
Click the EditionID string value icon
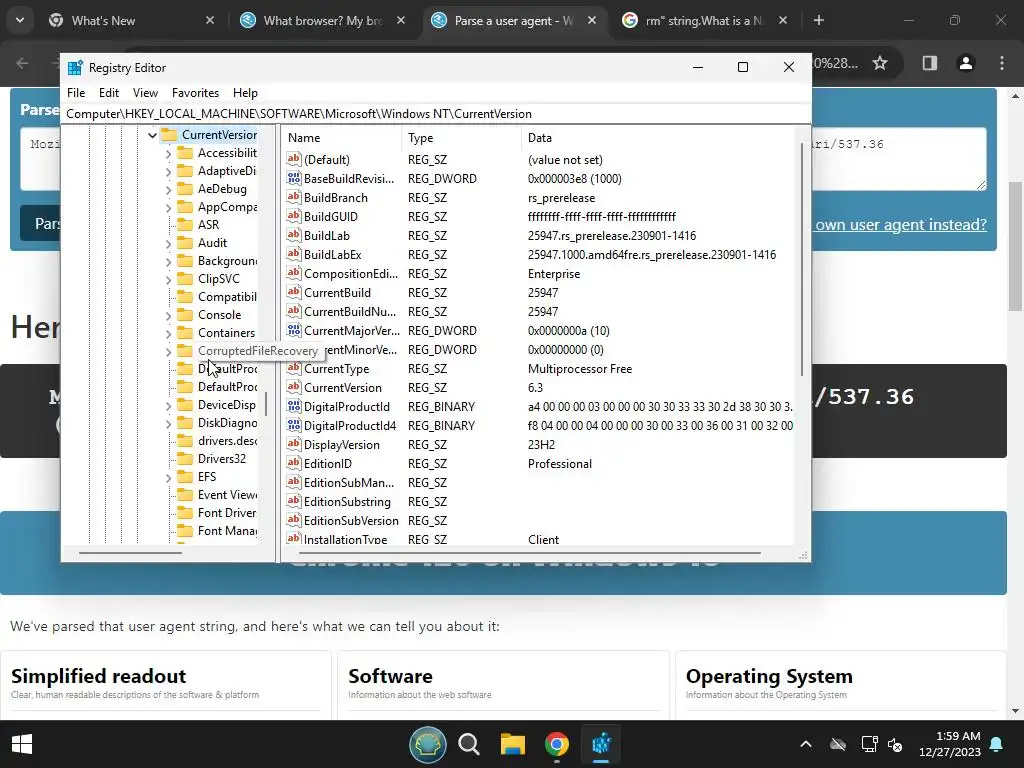tap(294, 463)
